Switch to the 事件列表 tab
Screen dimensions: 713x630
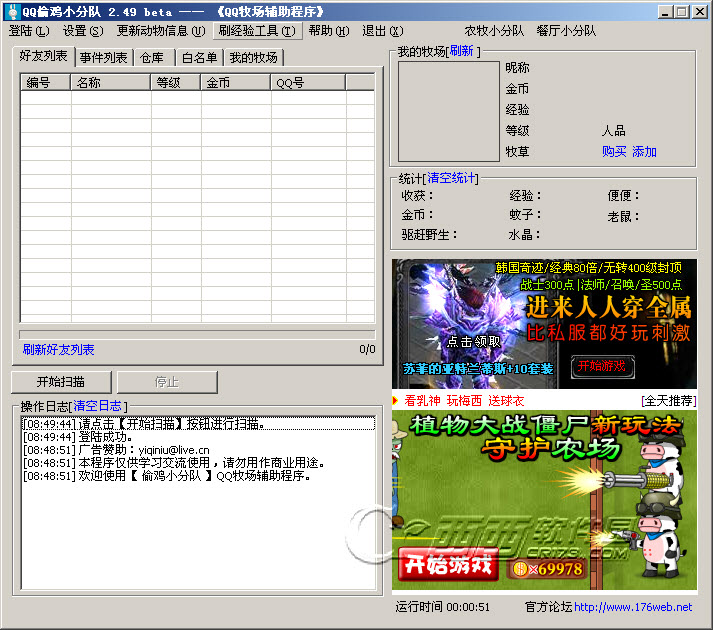coord(104,58)
